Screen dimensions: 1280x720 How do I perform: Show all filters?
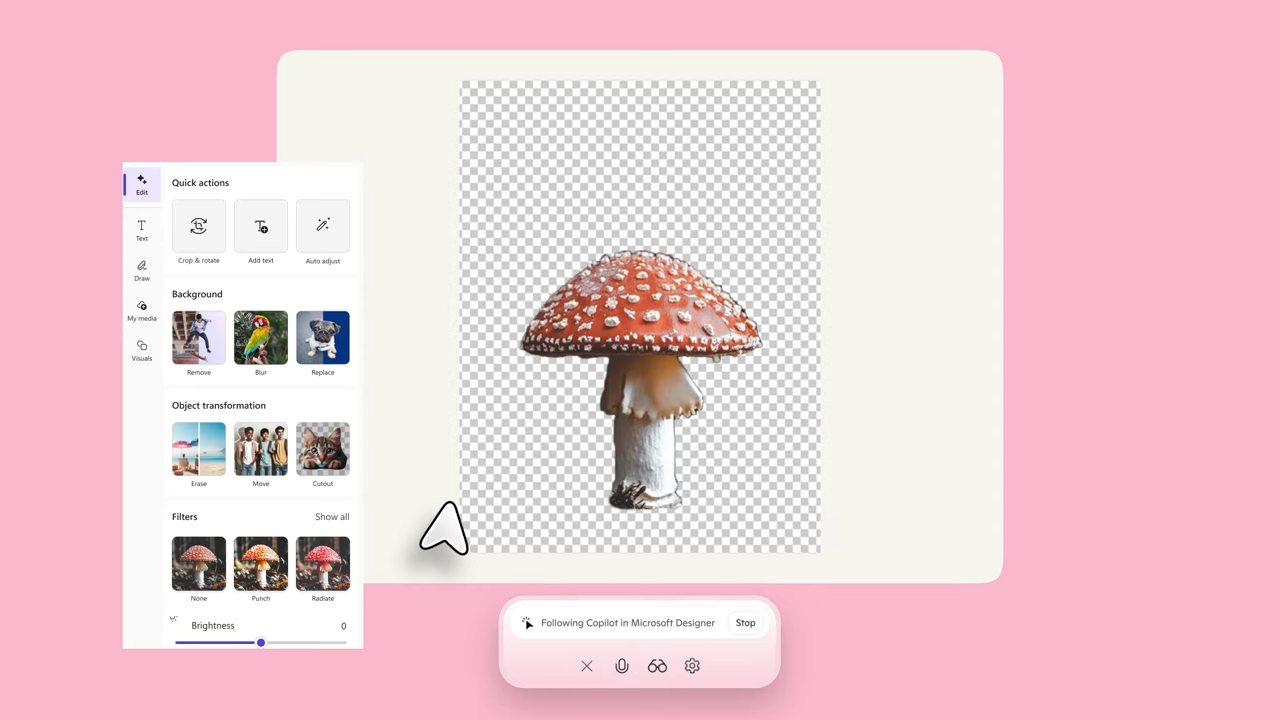(332, 517)
